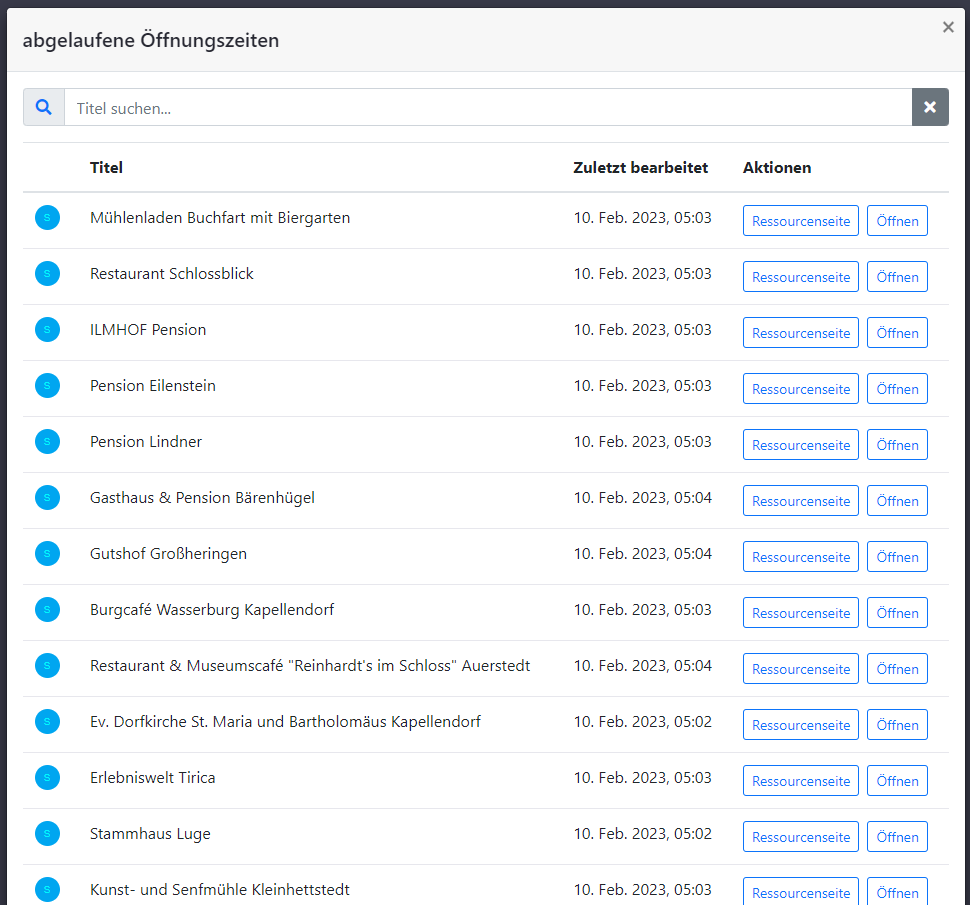This screenshot has width=970, height=905.
Task: Open Ressourcenseite for Pension Lindner
Action: (x=800, y=445)
